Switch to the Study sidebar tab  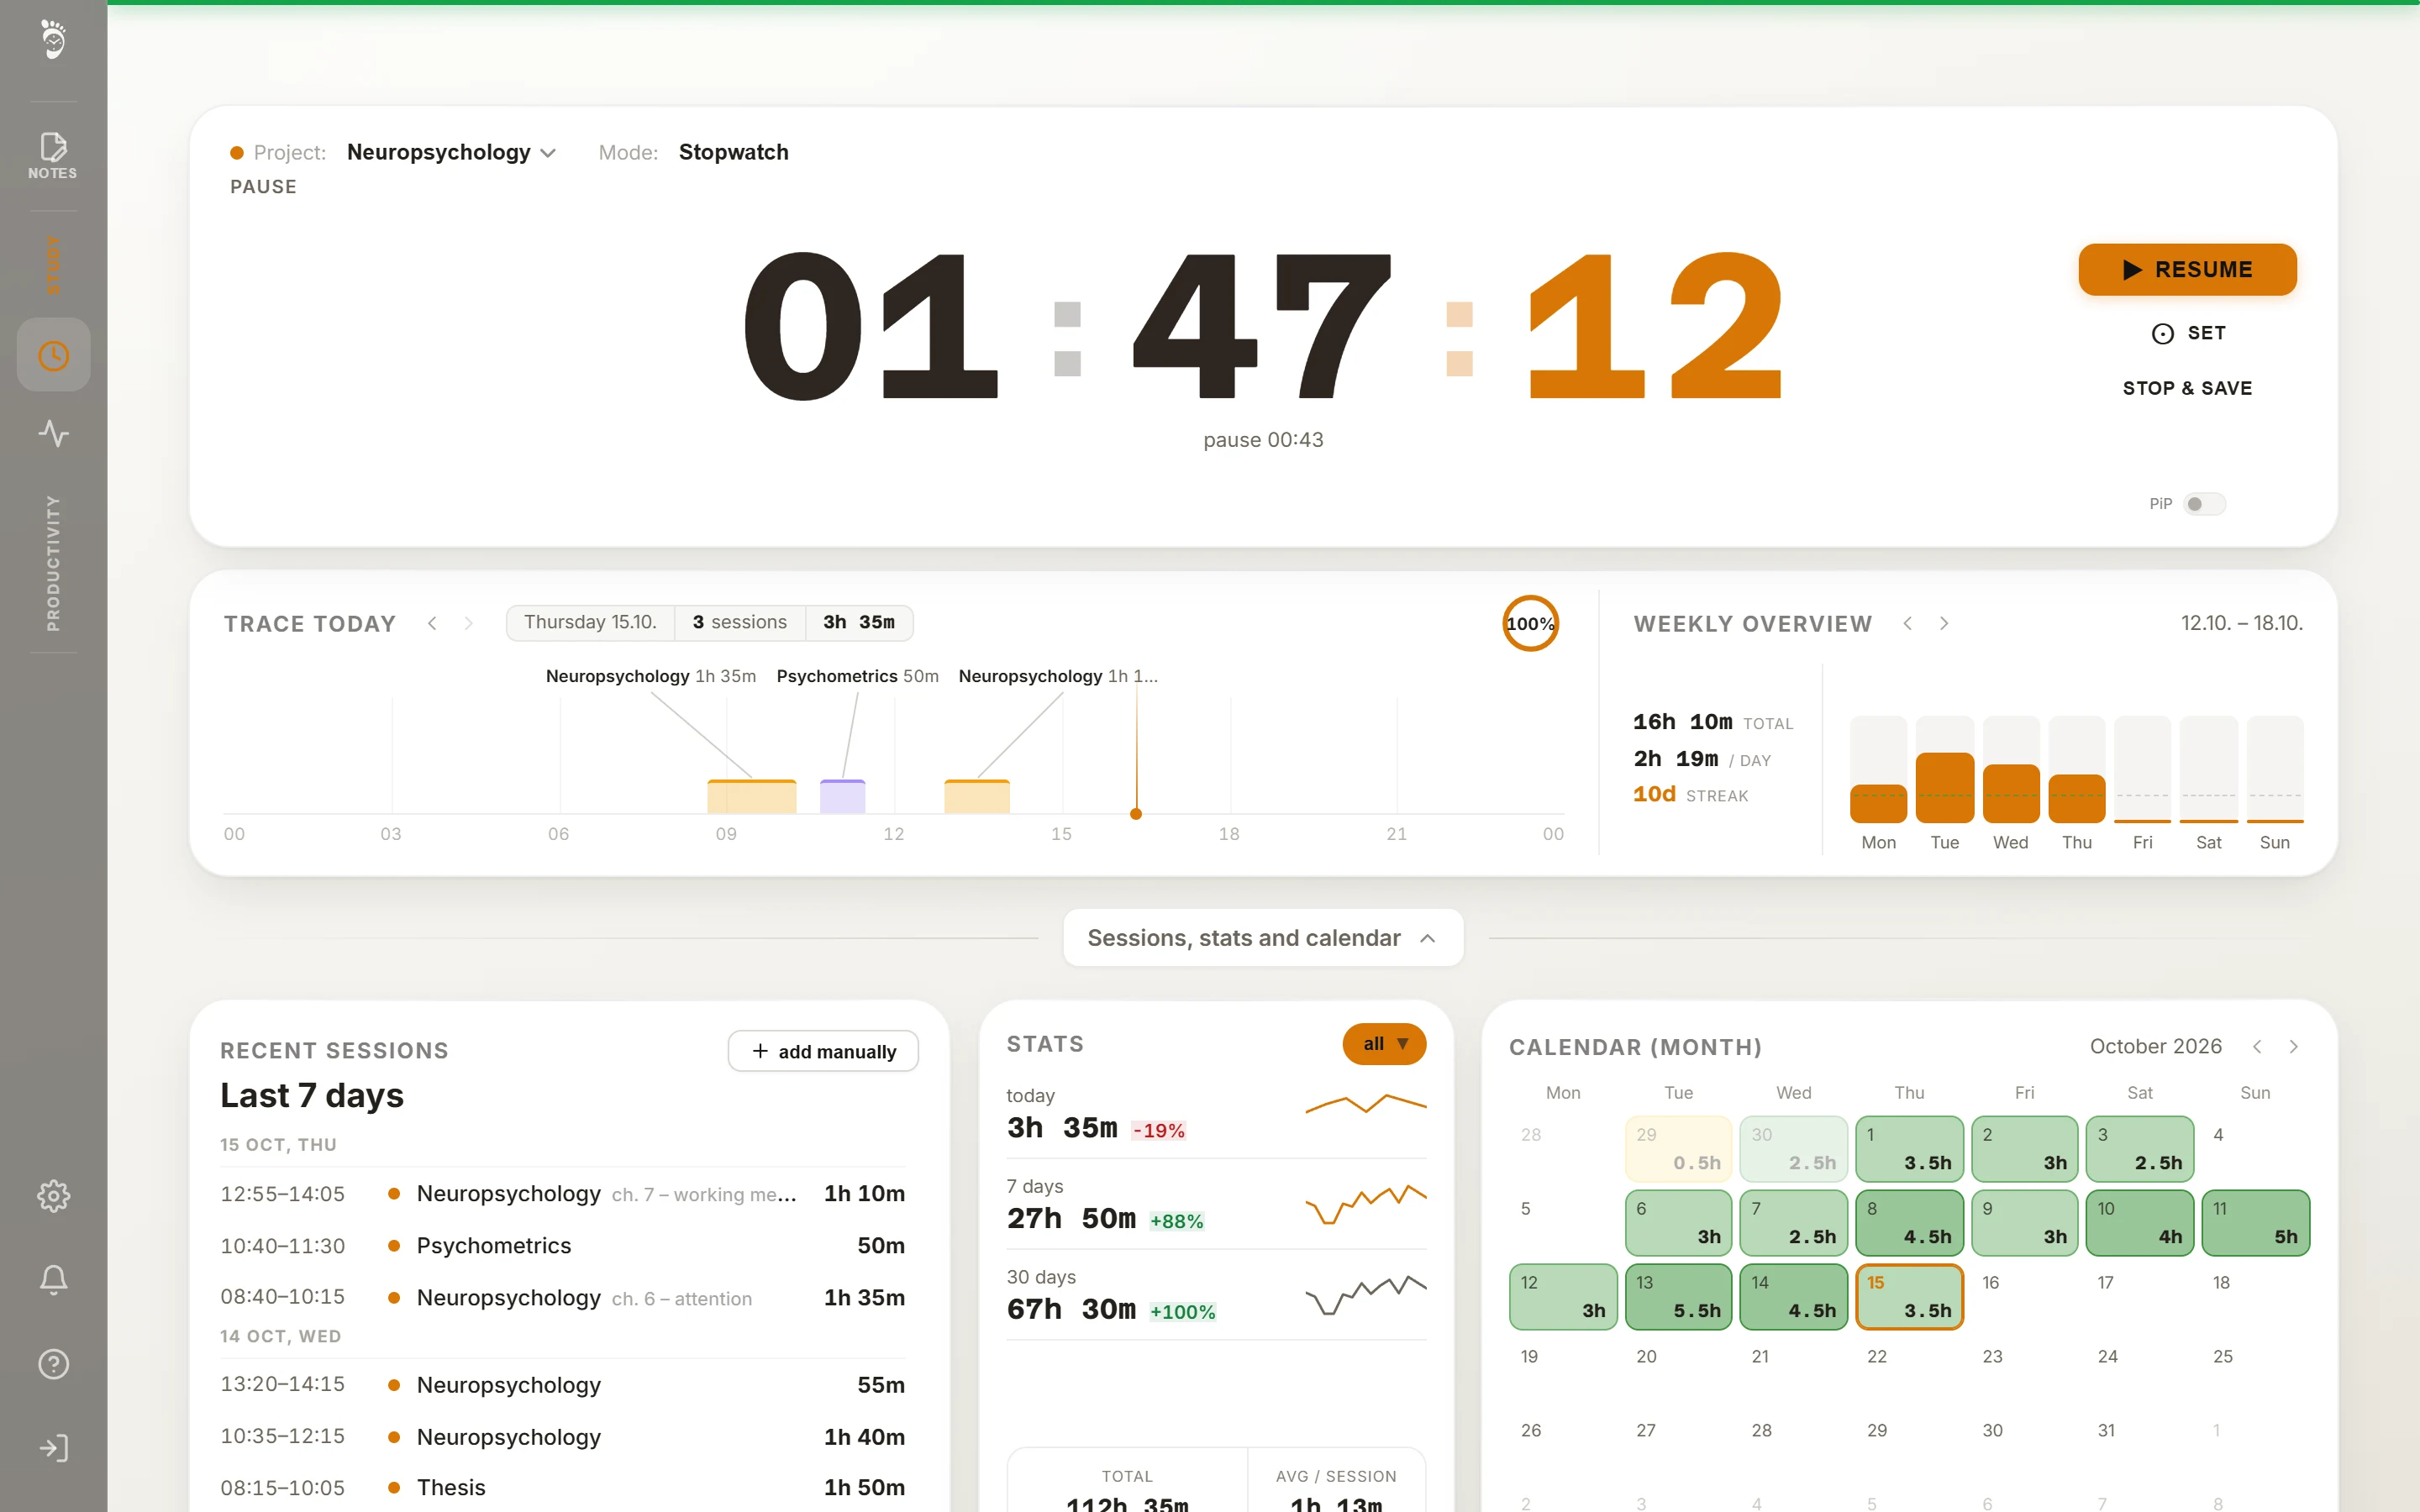[53, 264]
